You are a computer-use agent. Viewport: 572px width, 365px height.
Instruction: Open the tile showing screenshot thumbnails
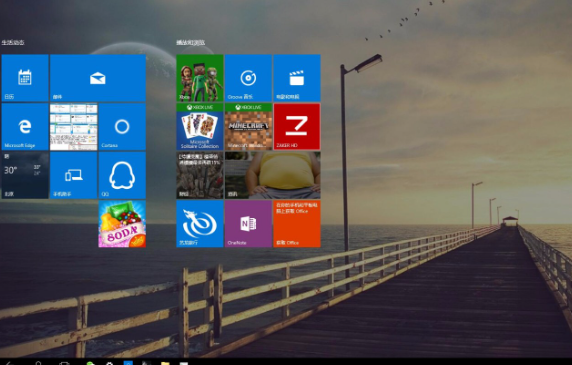coord(74,127)
